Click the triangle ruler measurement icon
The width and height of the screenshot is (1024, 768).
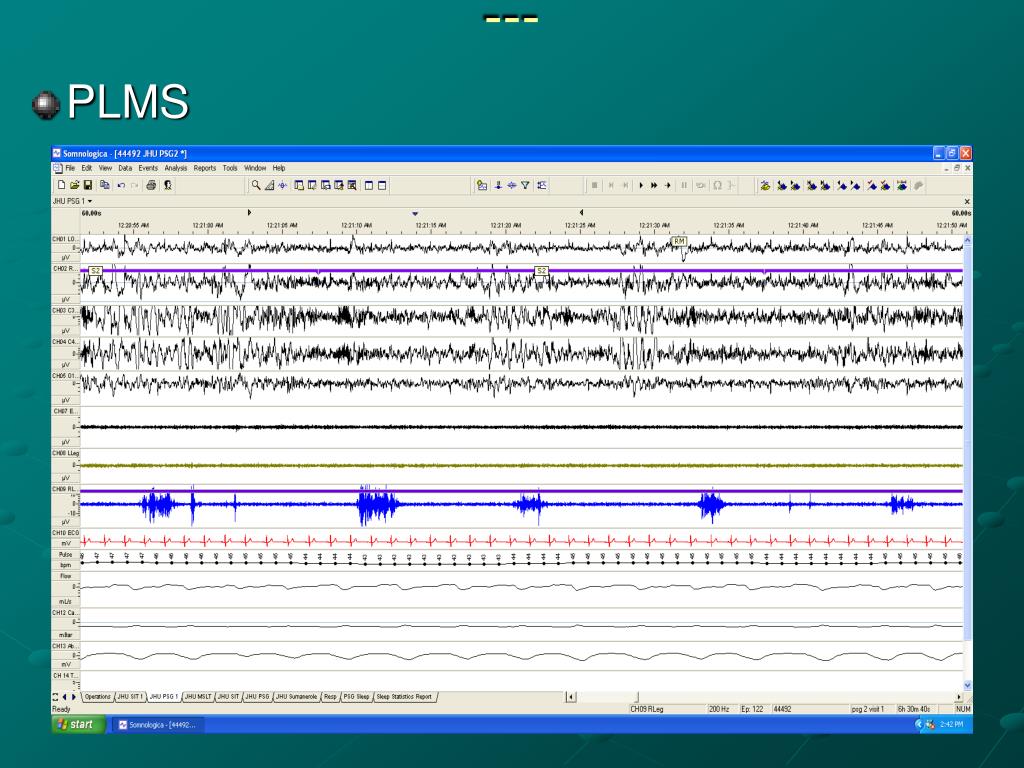click(x=269, y=185)
